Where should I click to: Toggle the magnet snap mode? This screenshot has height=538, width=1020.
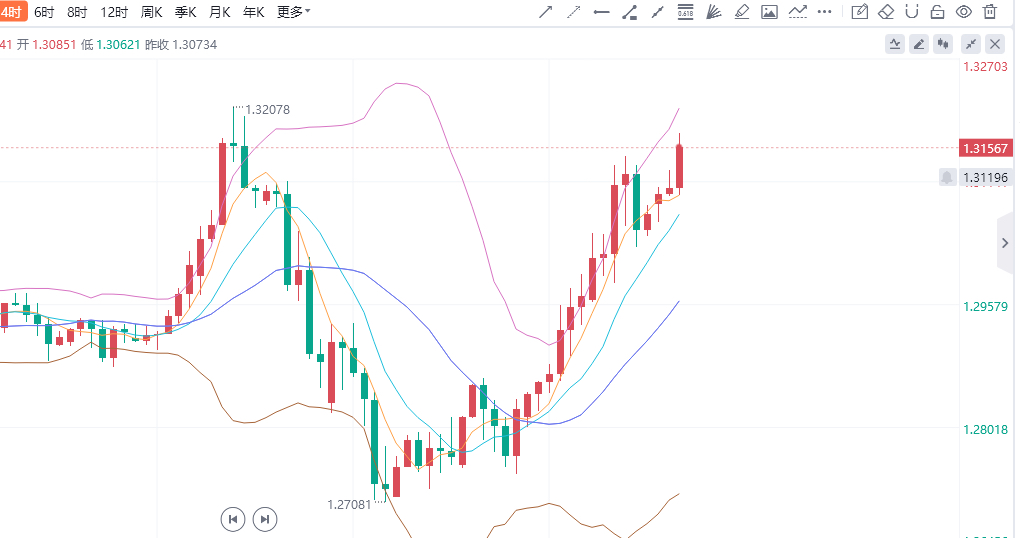click(912, 12)
